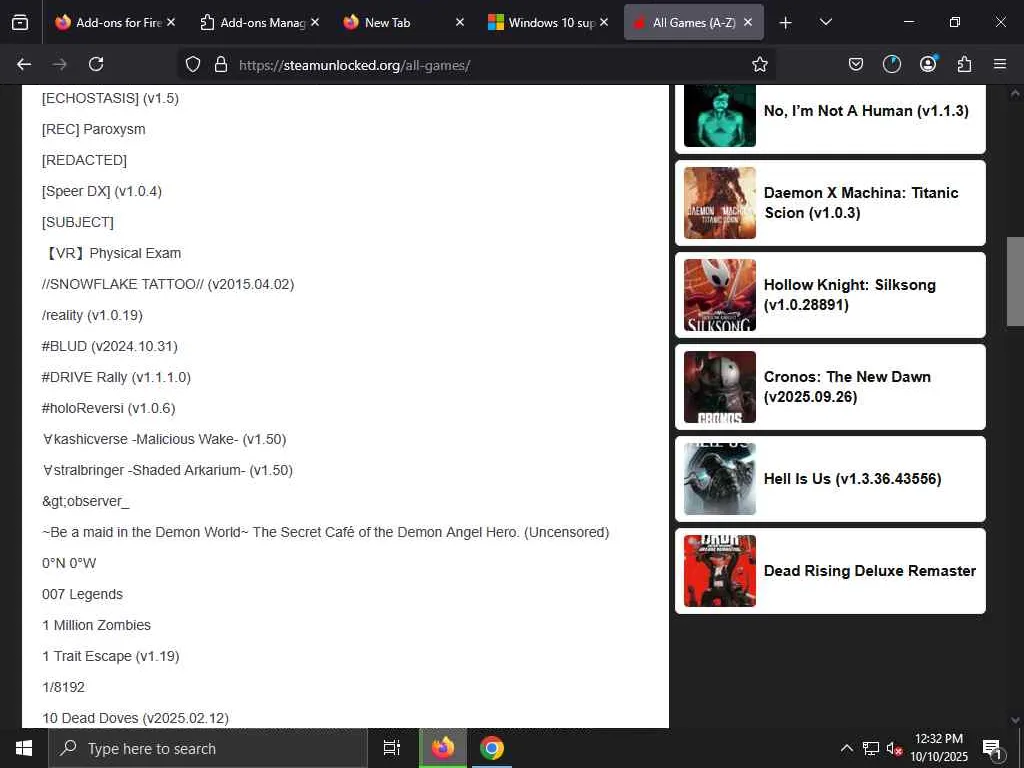The width and height of the screenshot is (1024, 768).
Task: Reload the current page
Action: (96, 64)
